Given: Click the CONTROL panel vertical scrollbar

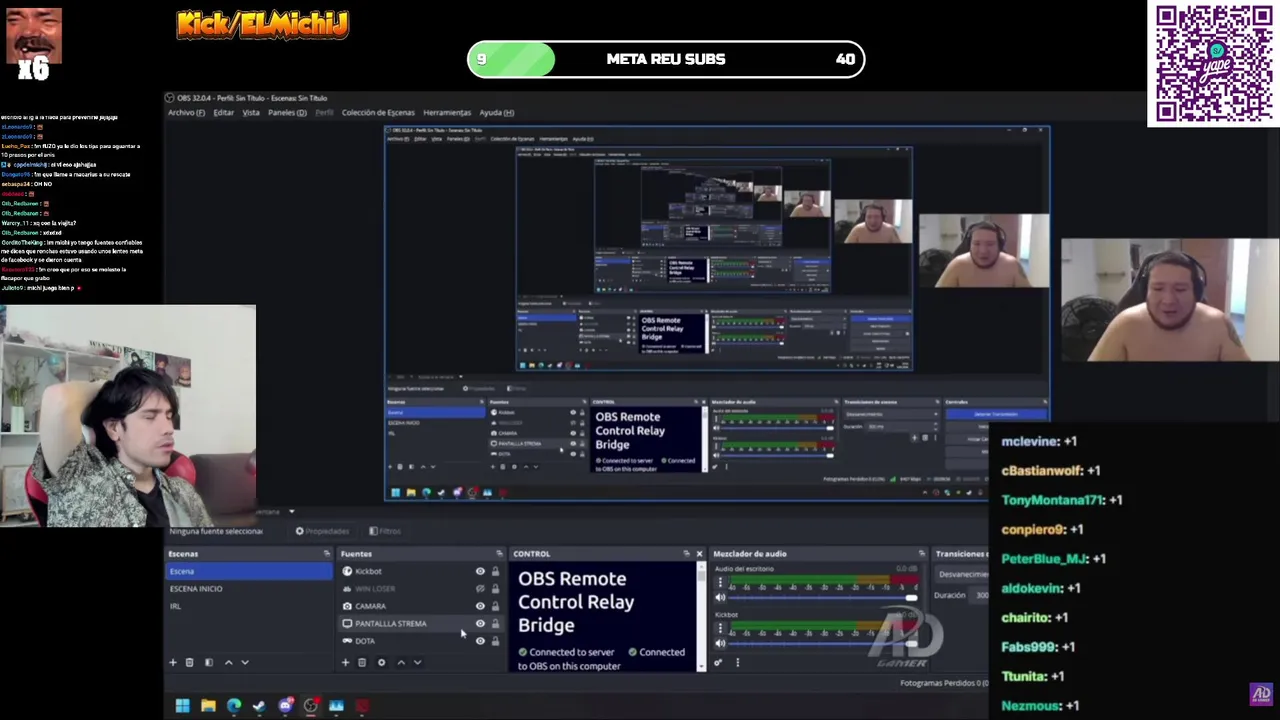Looking at the screenshot, I should tap(701, 617).
